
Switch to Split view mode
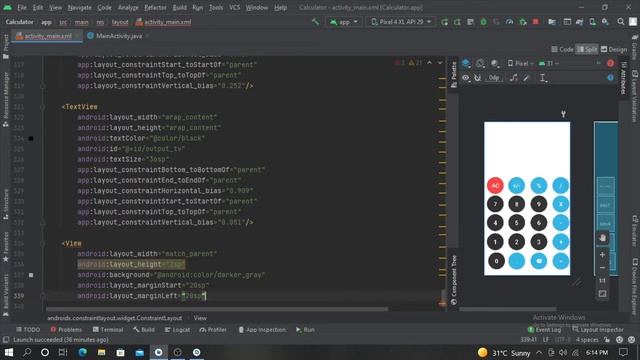(x=587, y=49)
